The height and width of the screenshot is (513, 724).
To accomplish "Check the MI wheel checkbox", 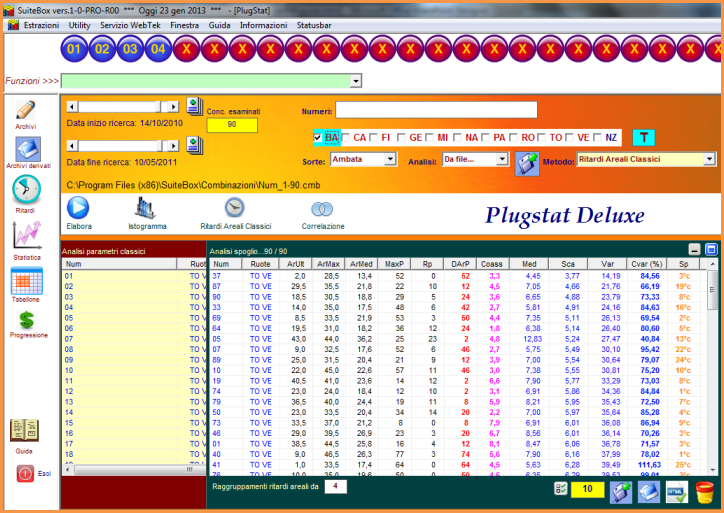I will tap(429, 138).
